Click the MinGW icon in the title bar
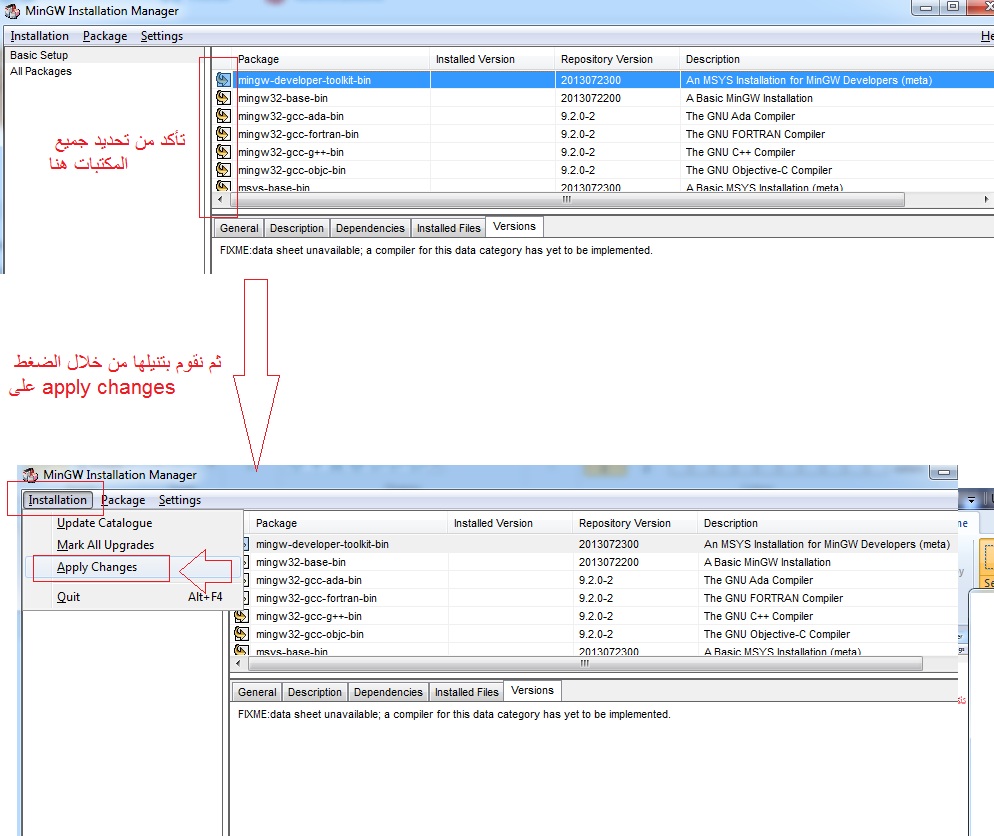This screenshot has width=994, height=836. pyautogui.click(x=10, y=11)
